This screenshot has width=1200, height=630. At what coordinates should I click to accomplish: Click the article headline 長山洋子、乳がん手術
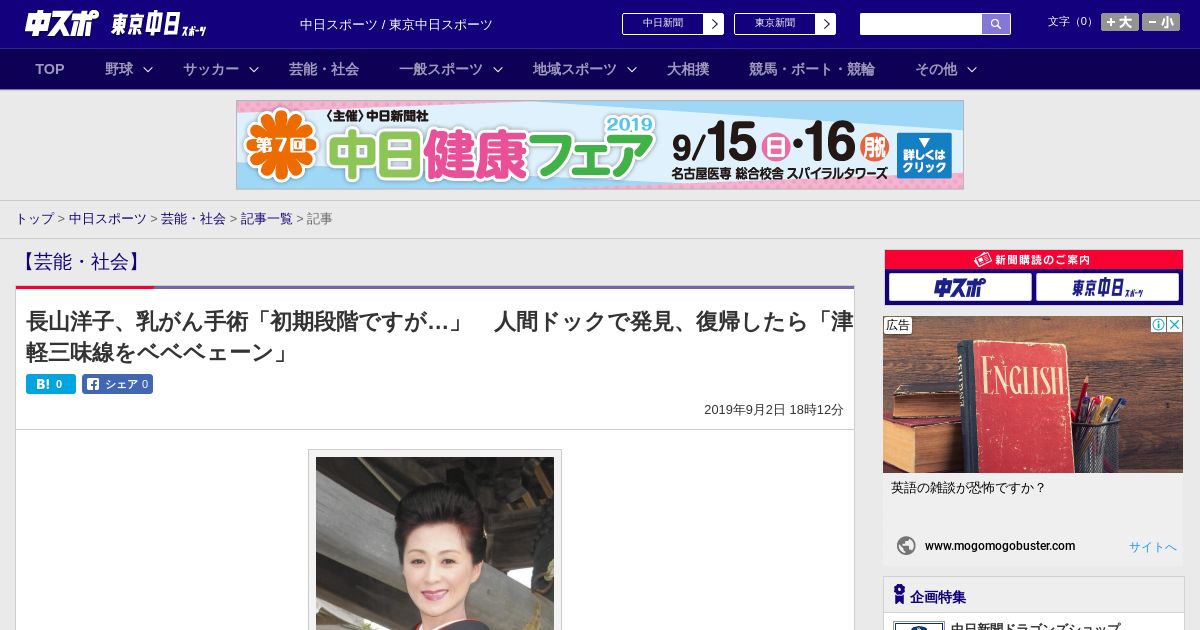440,337
